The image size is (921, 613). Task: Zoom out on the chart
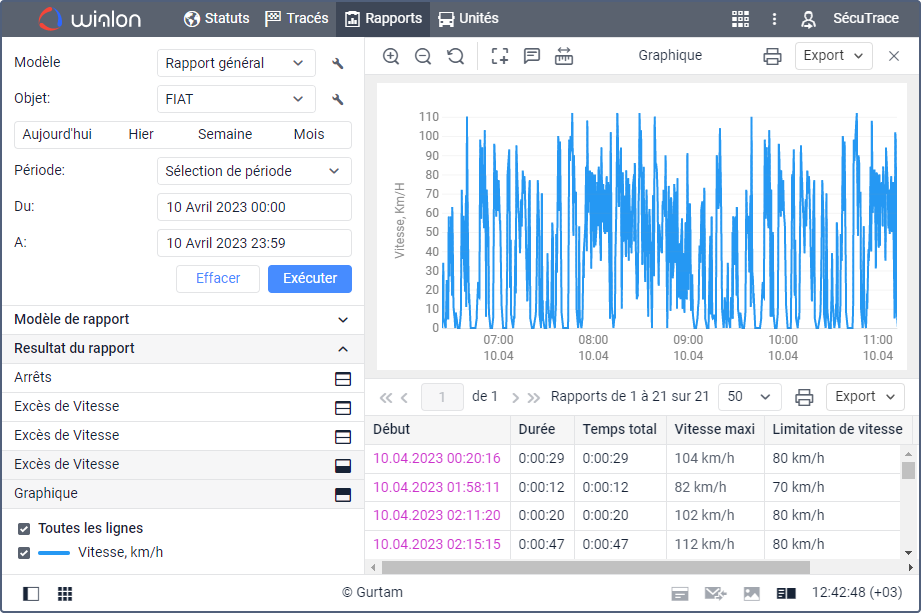click(x=423, y=56)
